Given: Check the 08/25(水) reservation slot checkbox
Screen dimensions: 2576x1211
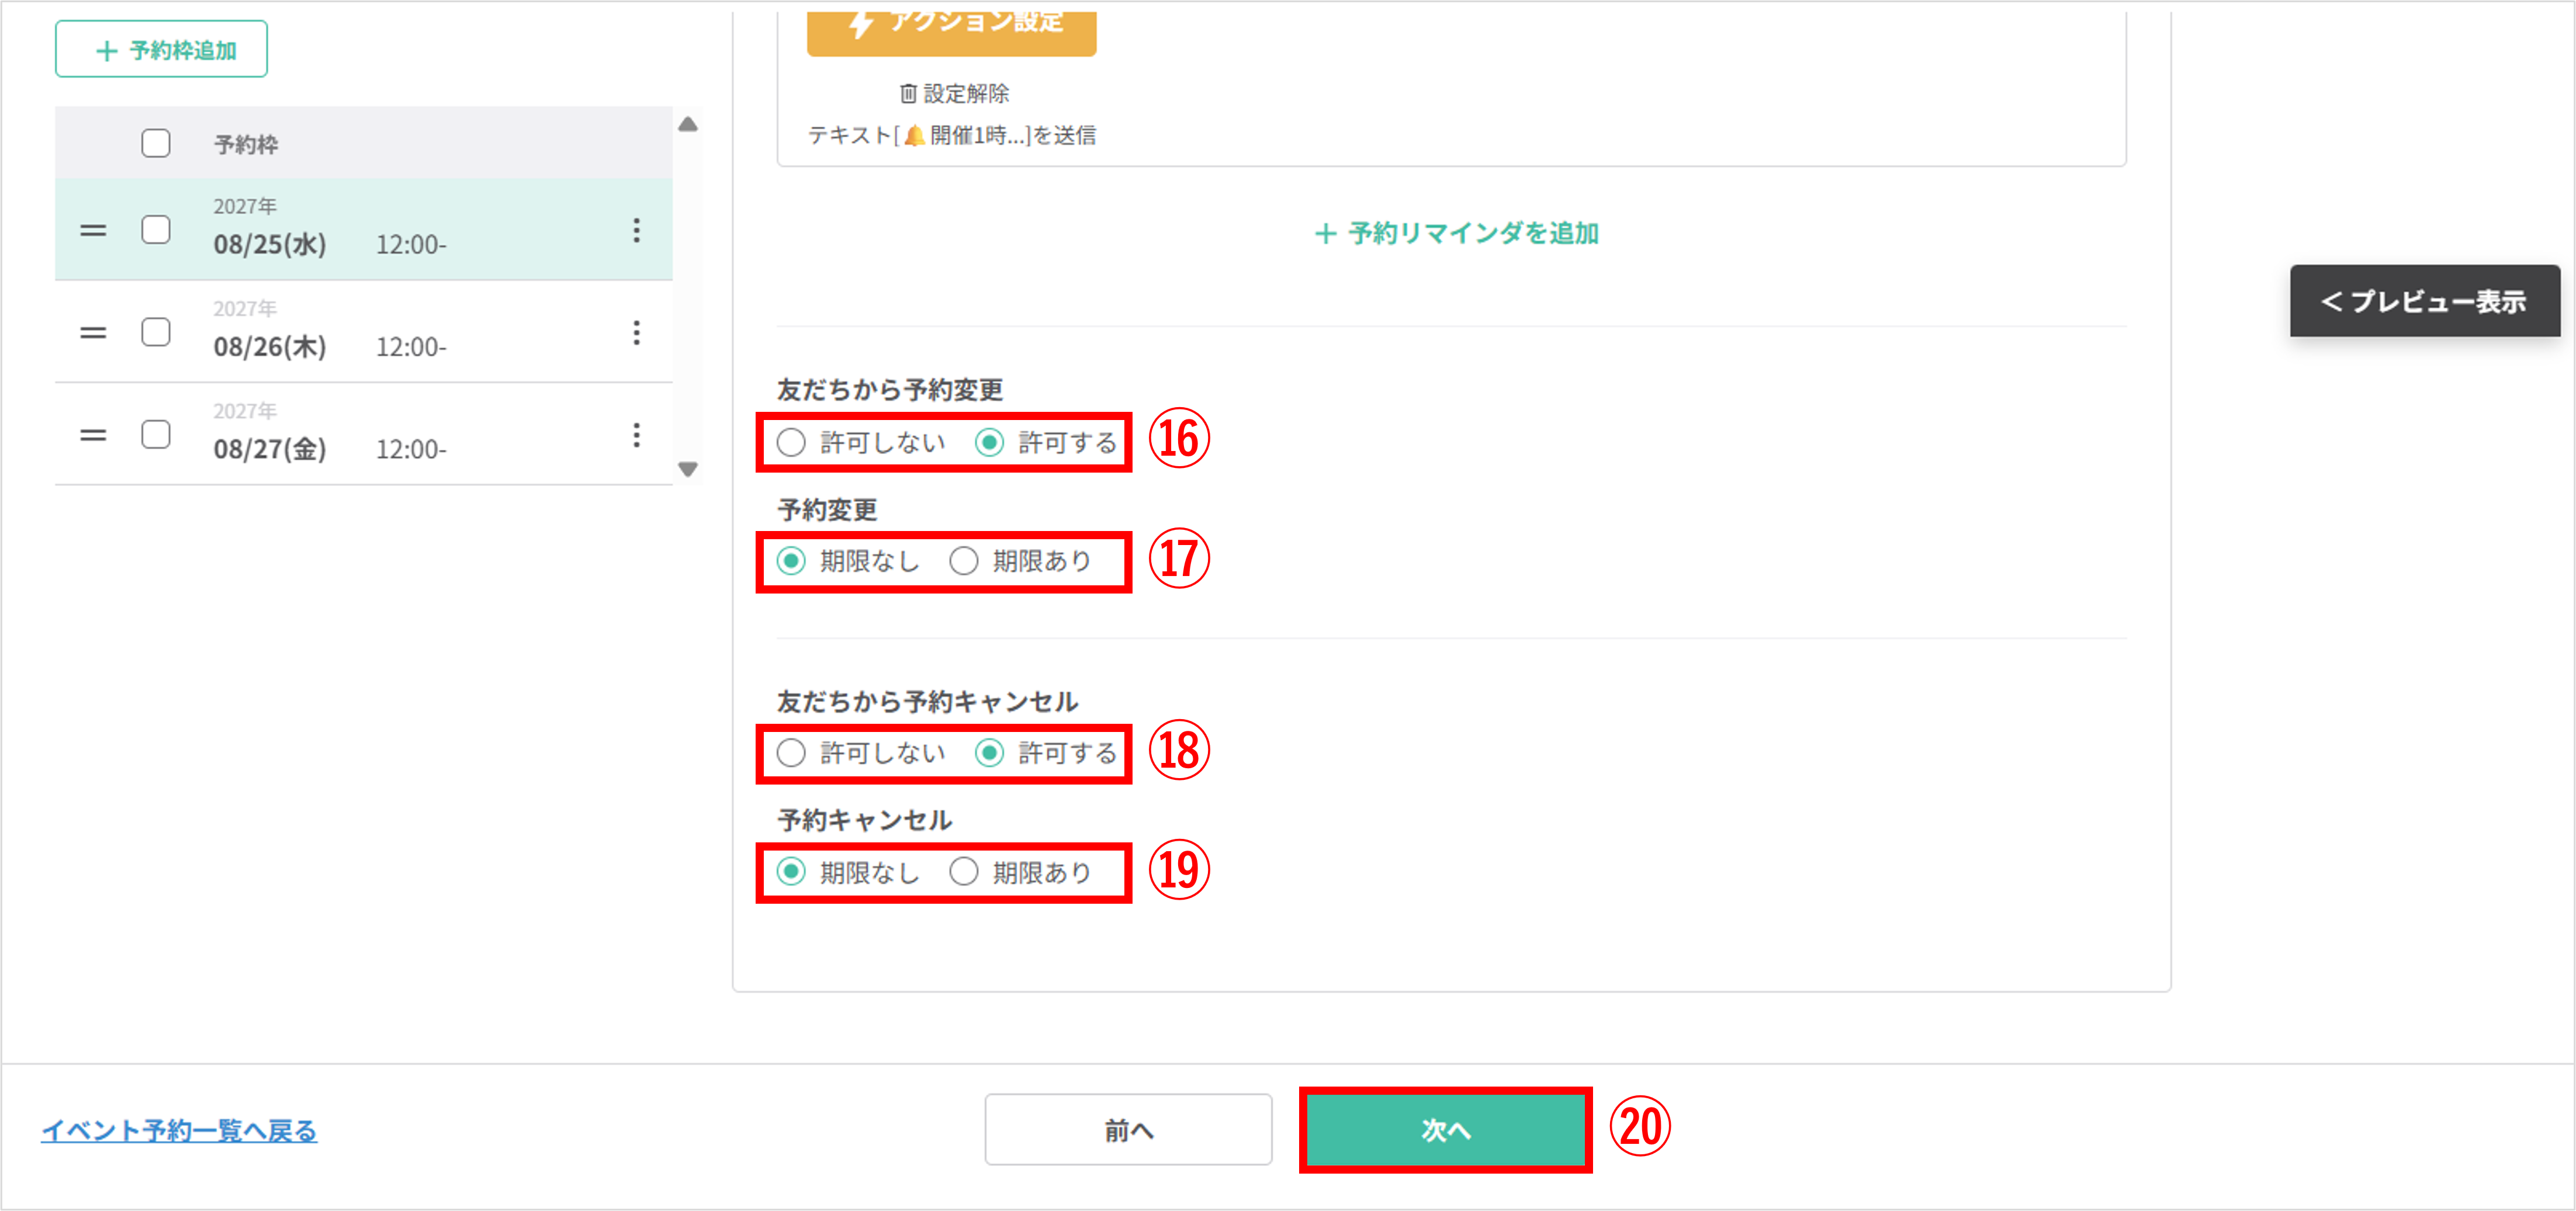Looking at the screenshot, I should 156,230.
